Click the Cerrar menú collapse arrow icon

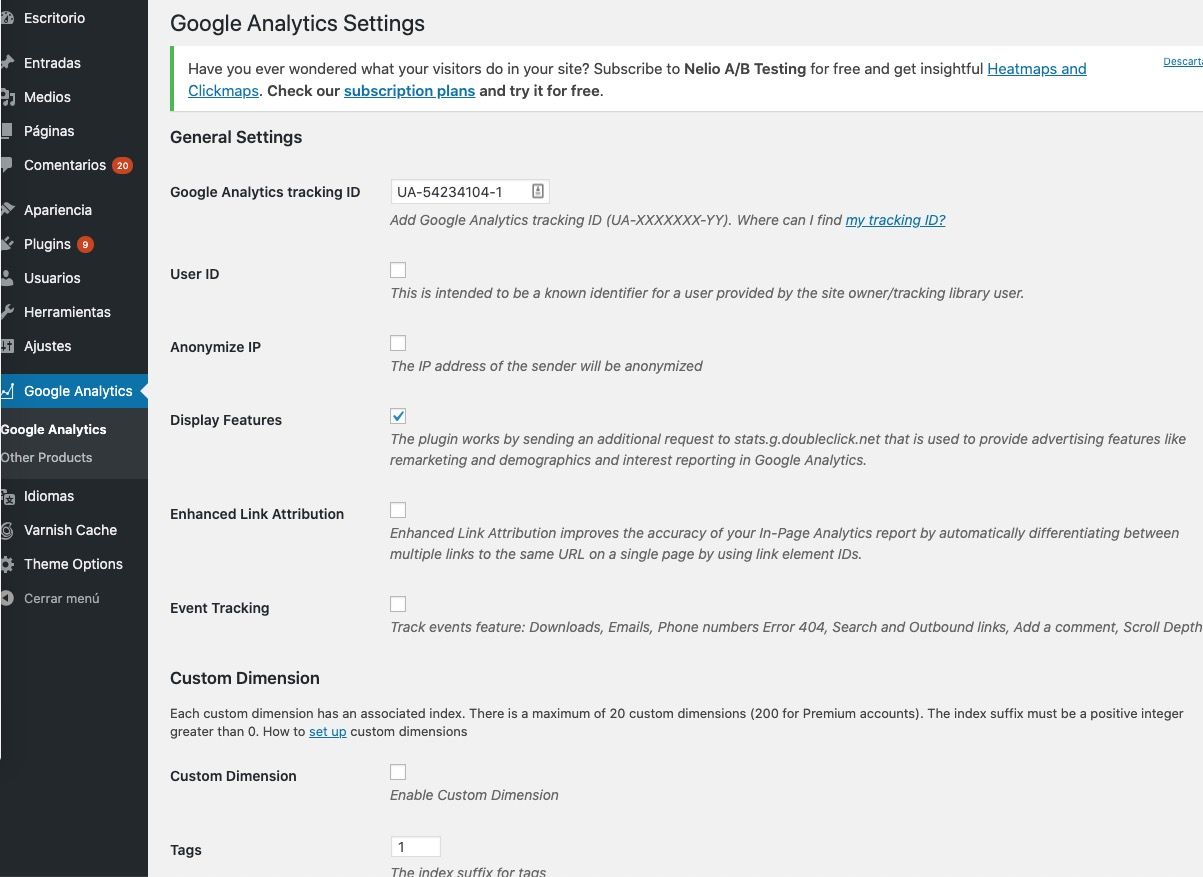point(6,598)
